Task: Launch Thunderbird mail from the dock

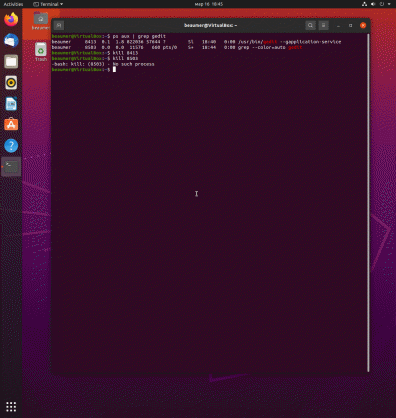Action: click(x=11, y=41)
